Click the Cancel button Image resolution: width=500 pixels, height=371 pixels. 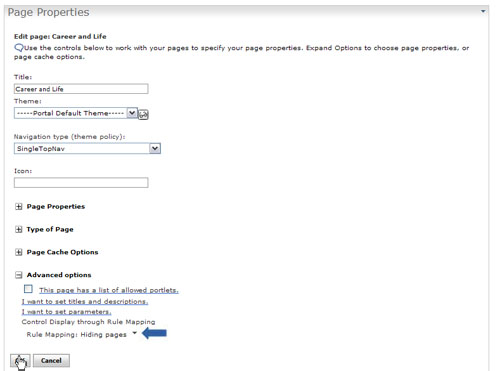(x=51, y=361)
